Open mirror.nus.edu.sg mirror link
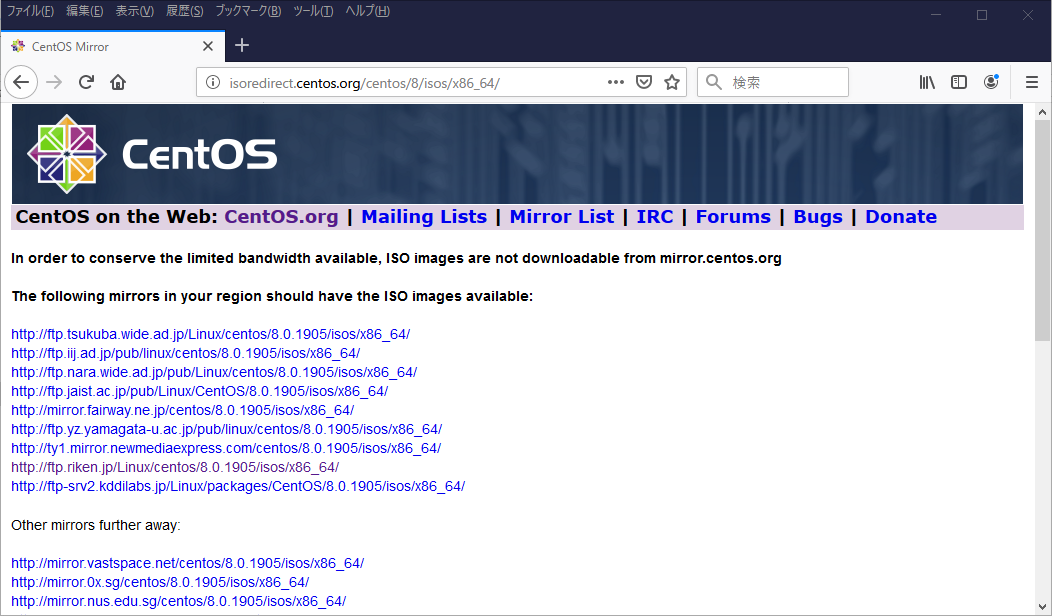 [x=178, y=601]
